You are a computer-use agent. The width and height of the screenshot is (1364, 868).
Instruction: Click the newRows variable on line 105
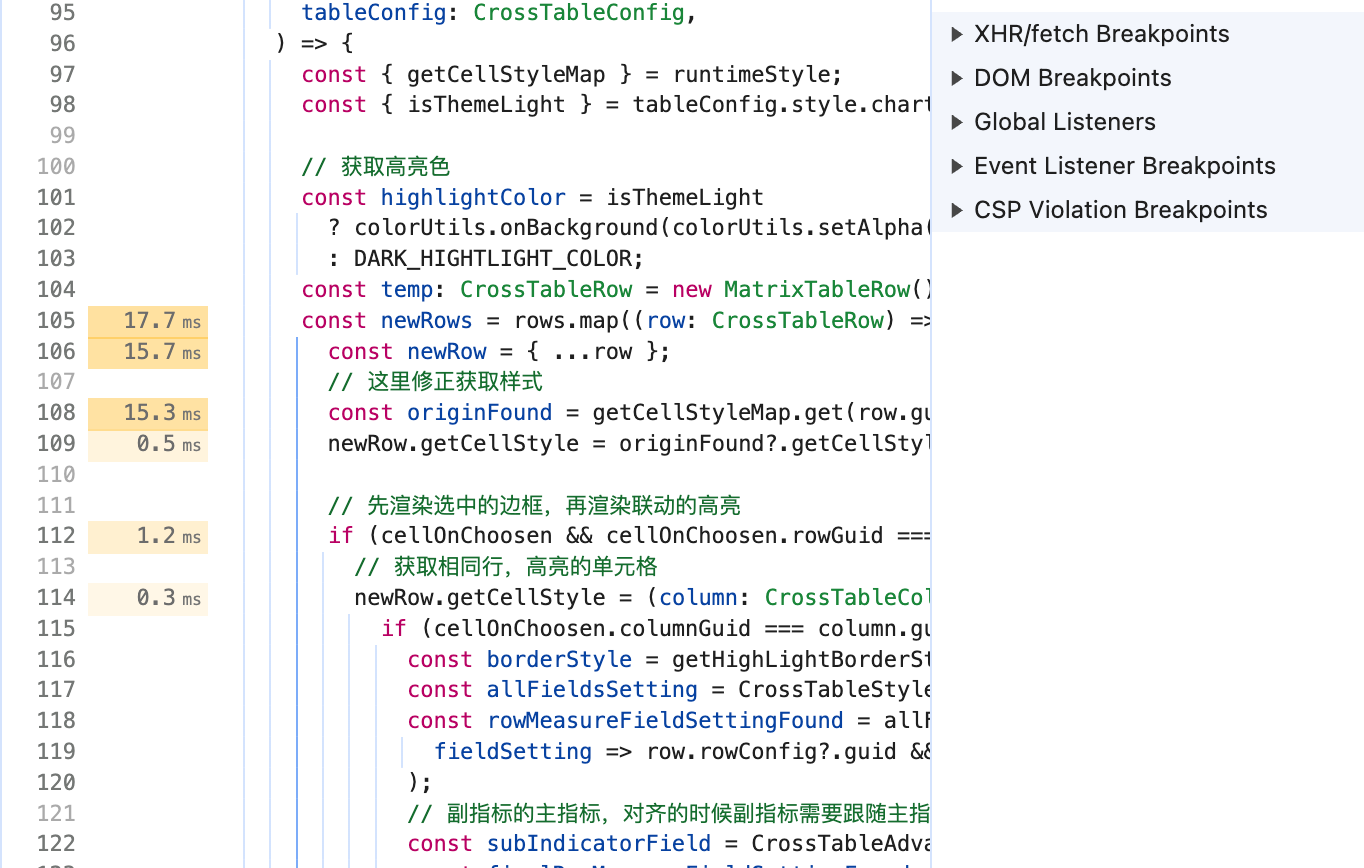(x=427, y=320)
